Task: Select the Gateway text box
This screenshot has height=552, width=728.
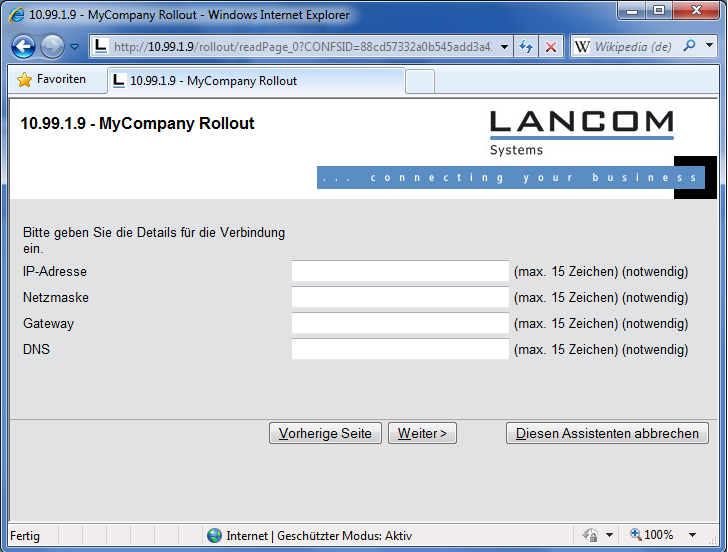Action: tap(400, 323)
